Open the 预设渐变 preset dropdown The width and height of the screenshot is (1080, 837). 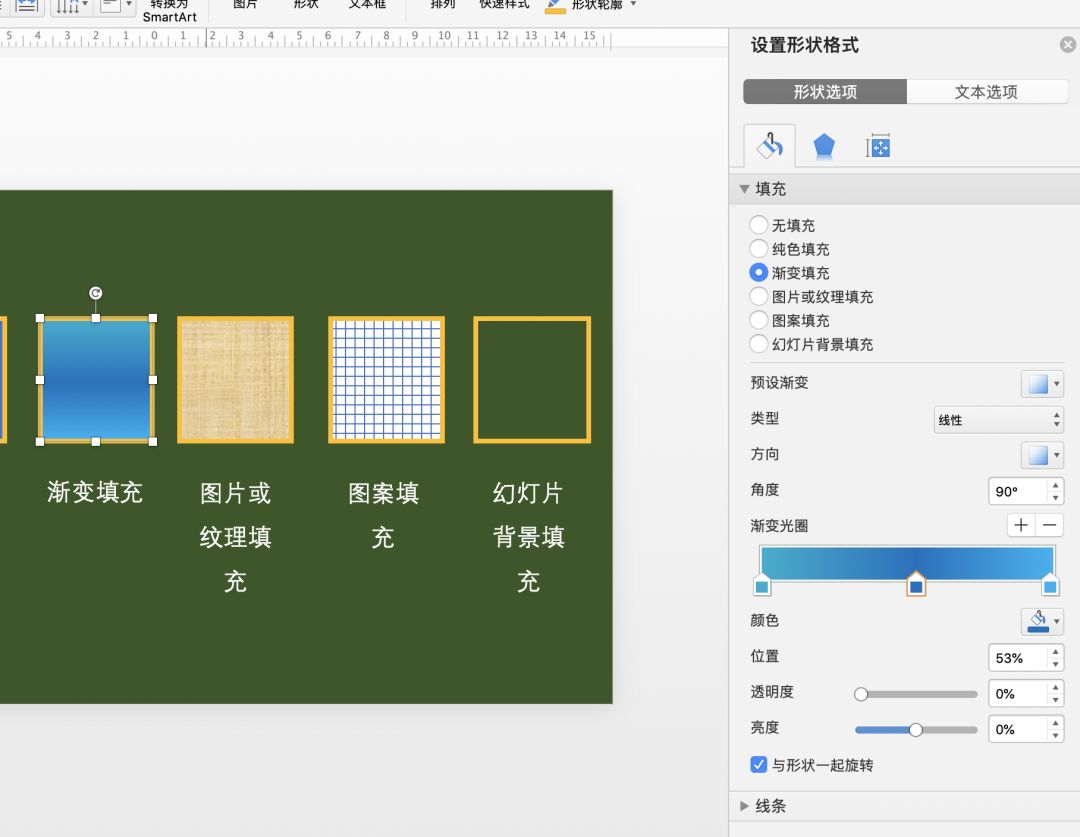1042,384
